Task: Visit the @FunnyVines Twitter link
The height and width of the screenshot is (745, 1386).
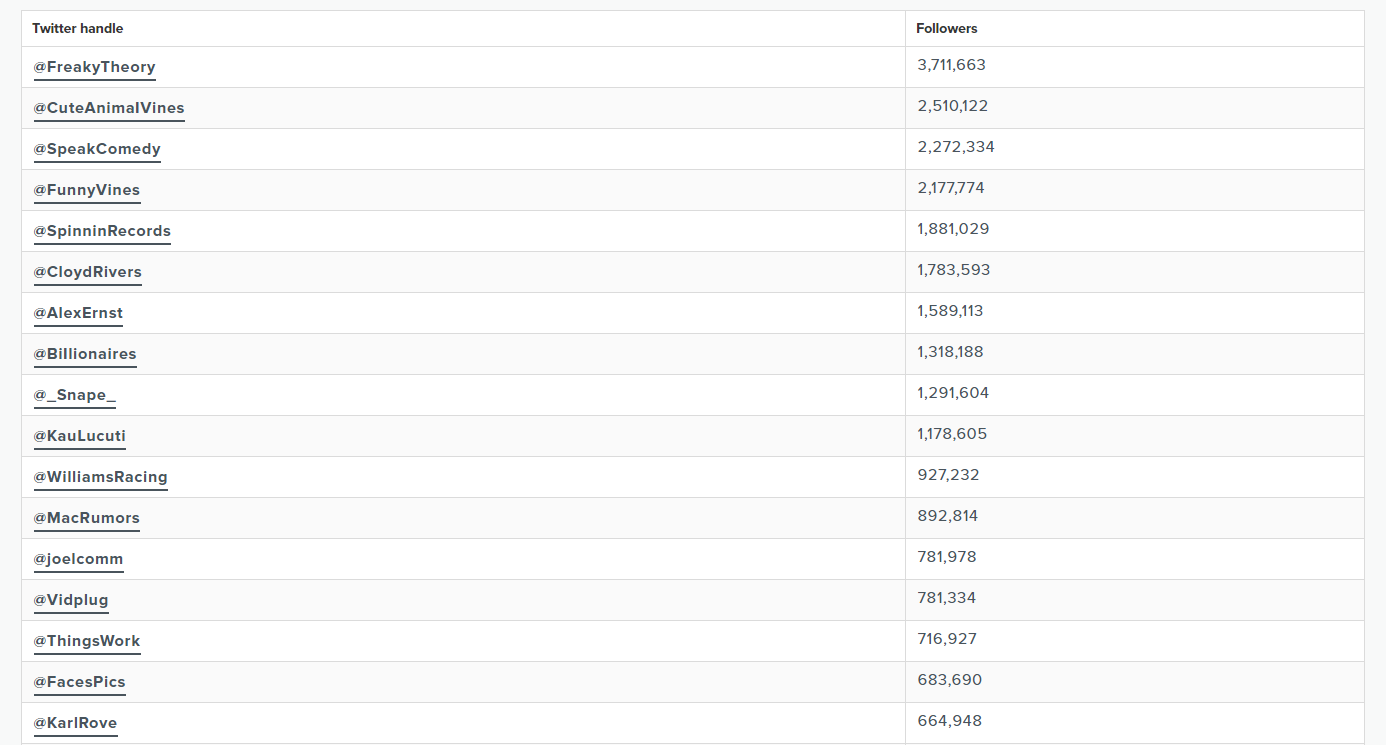Action: click(x=87, y=190)
